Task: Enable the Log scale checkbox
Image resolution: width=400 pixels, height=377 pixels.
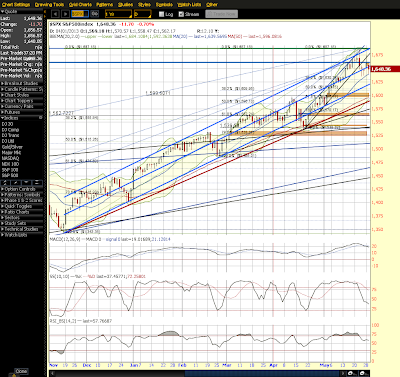Action: pos(162,14)
